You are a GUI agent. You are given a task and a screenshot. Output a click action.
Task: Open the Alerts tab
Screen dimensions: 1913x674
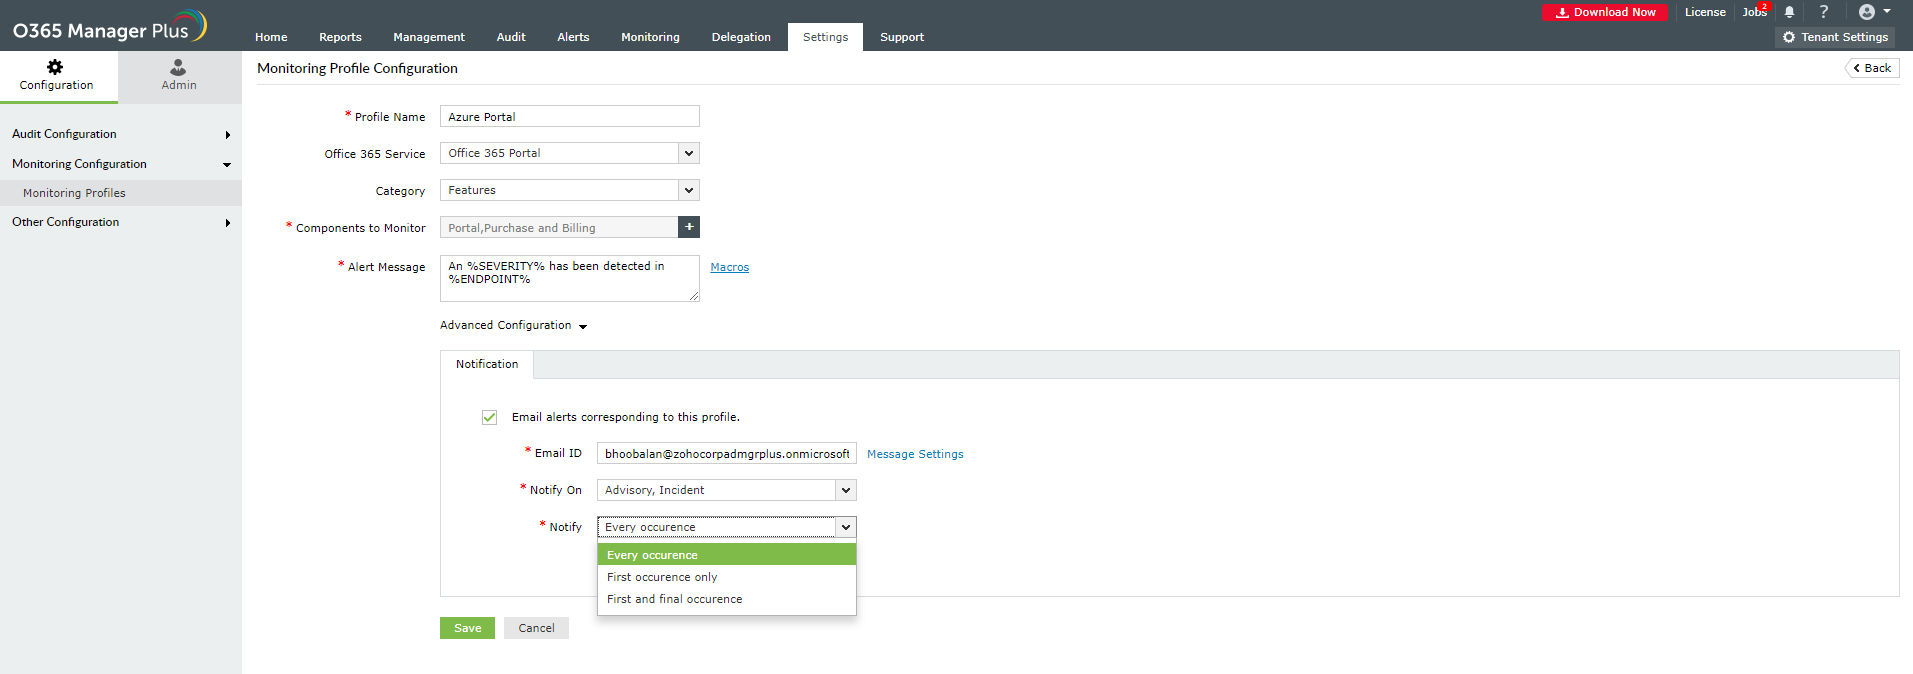click(x=573, y=37)
